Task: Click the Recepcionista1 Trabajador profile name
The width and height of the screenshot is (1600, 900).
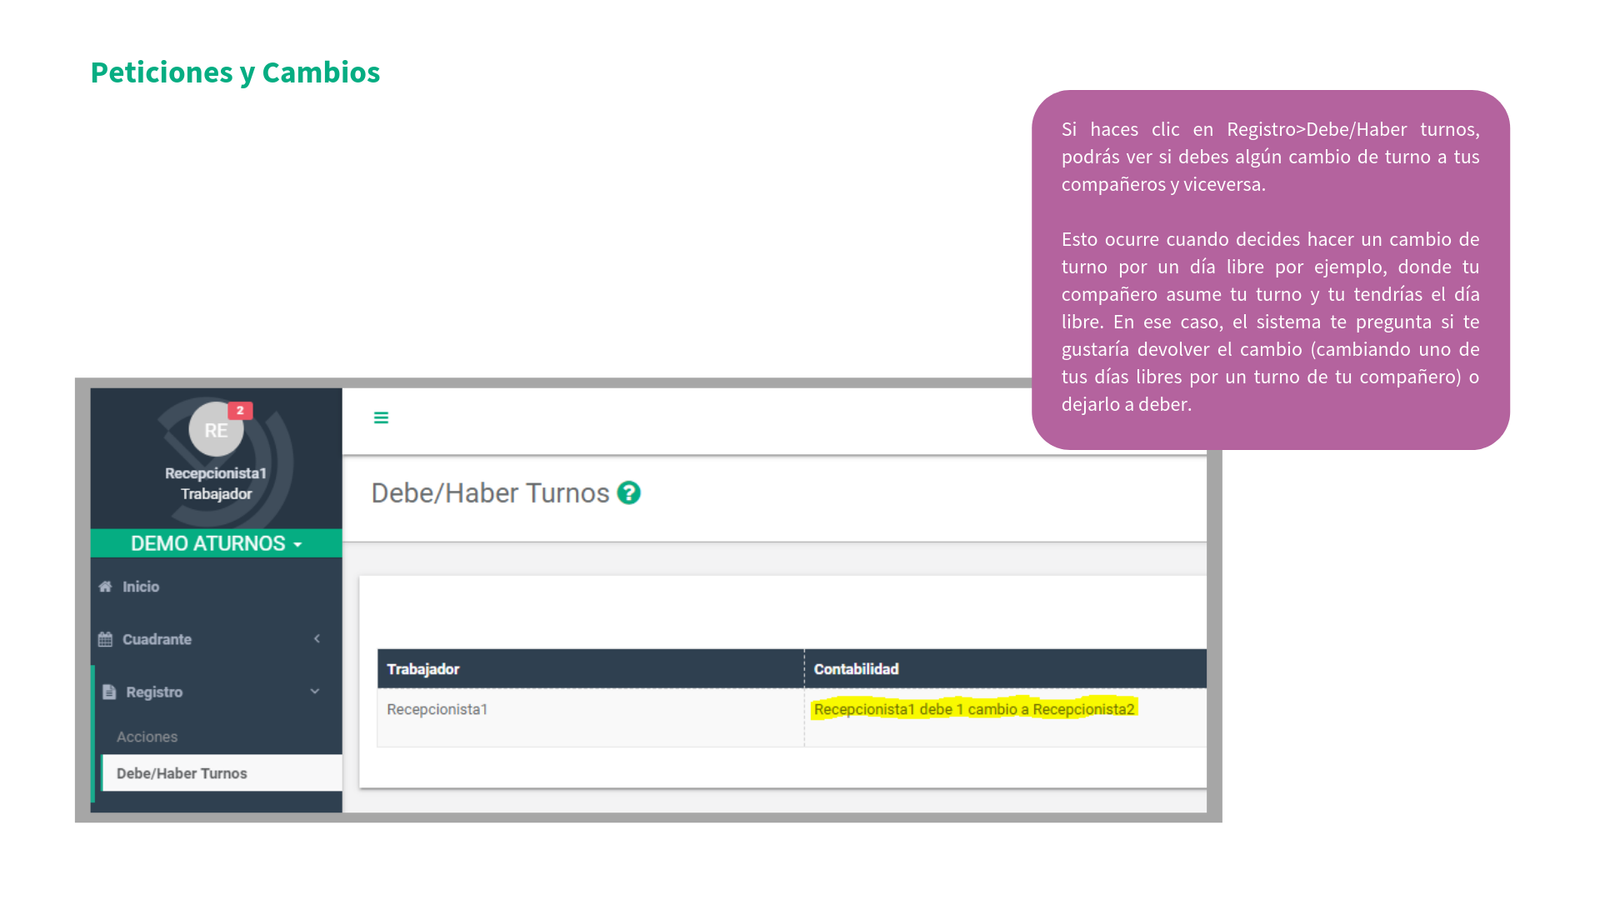Action: (216, 484)
